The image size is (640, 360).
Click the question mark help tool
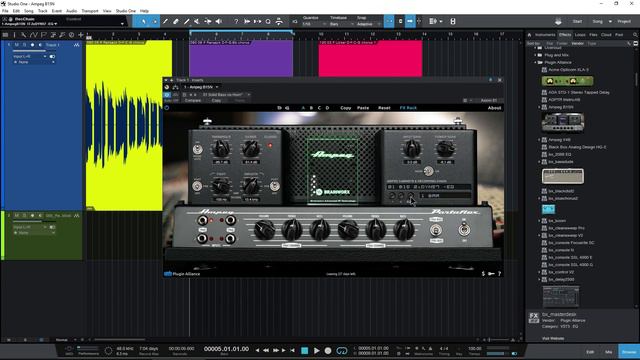click(x=236, y=21)
